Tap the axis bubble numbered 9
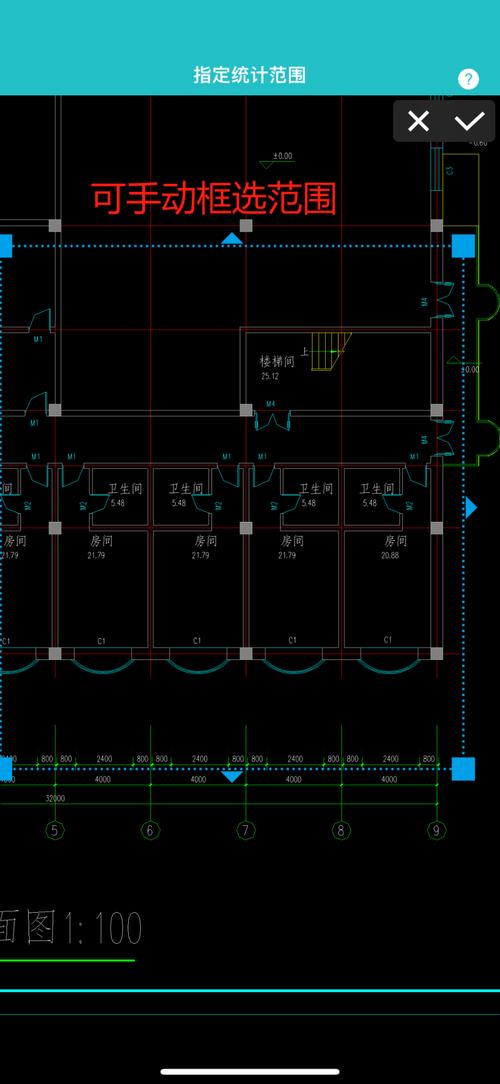The image size is (500, 1084). point(436,830)
